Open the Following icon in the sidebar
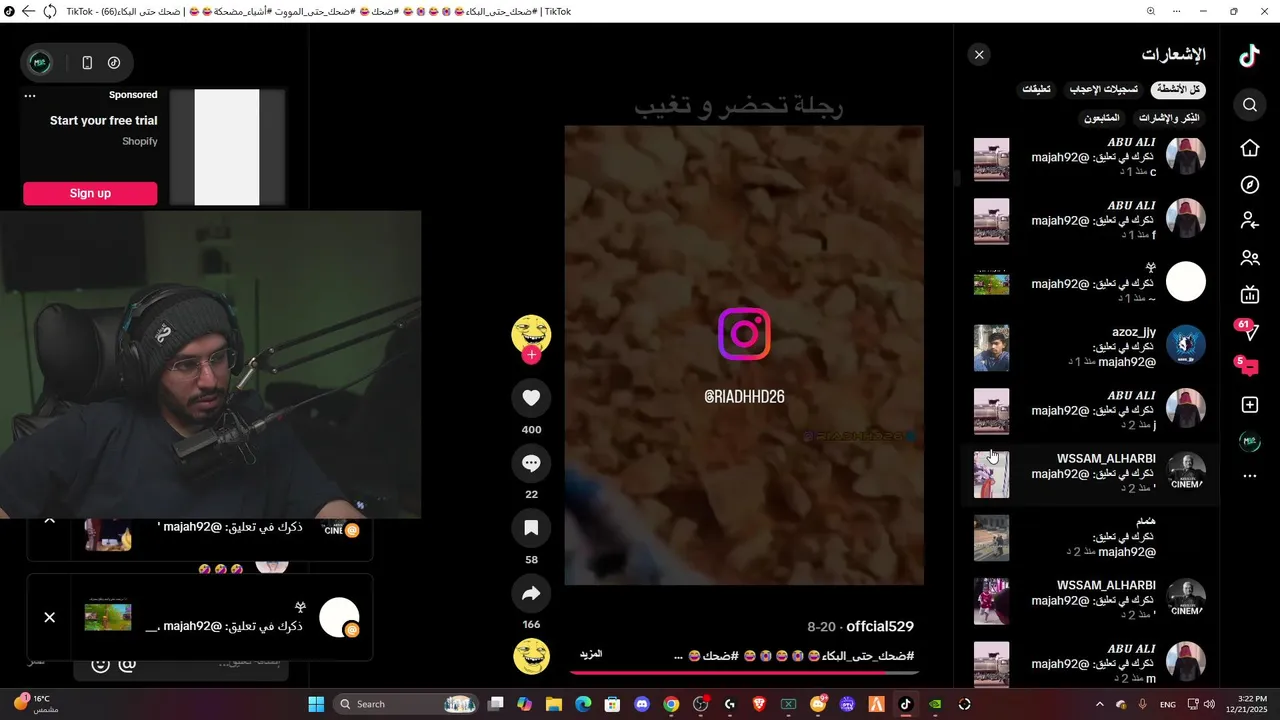 pos(1250,221)
